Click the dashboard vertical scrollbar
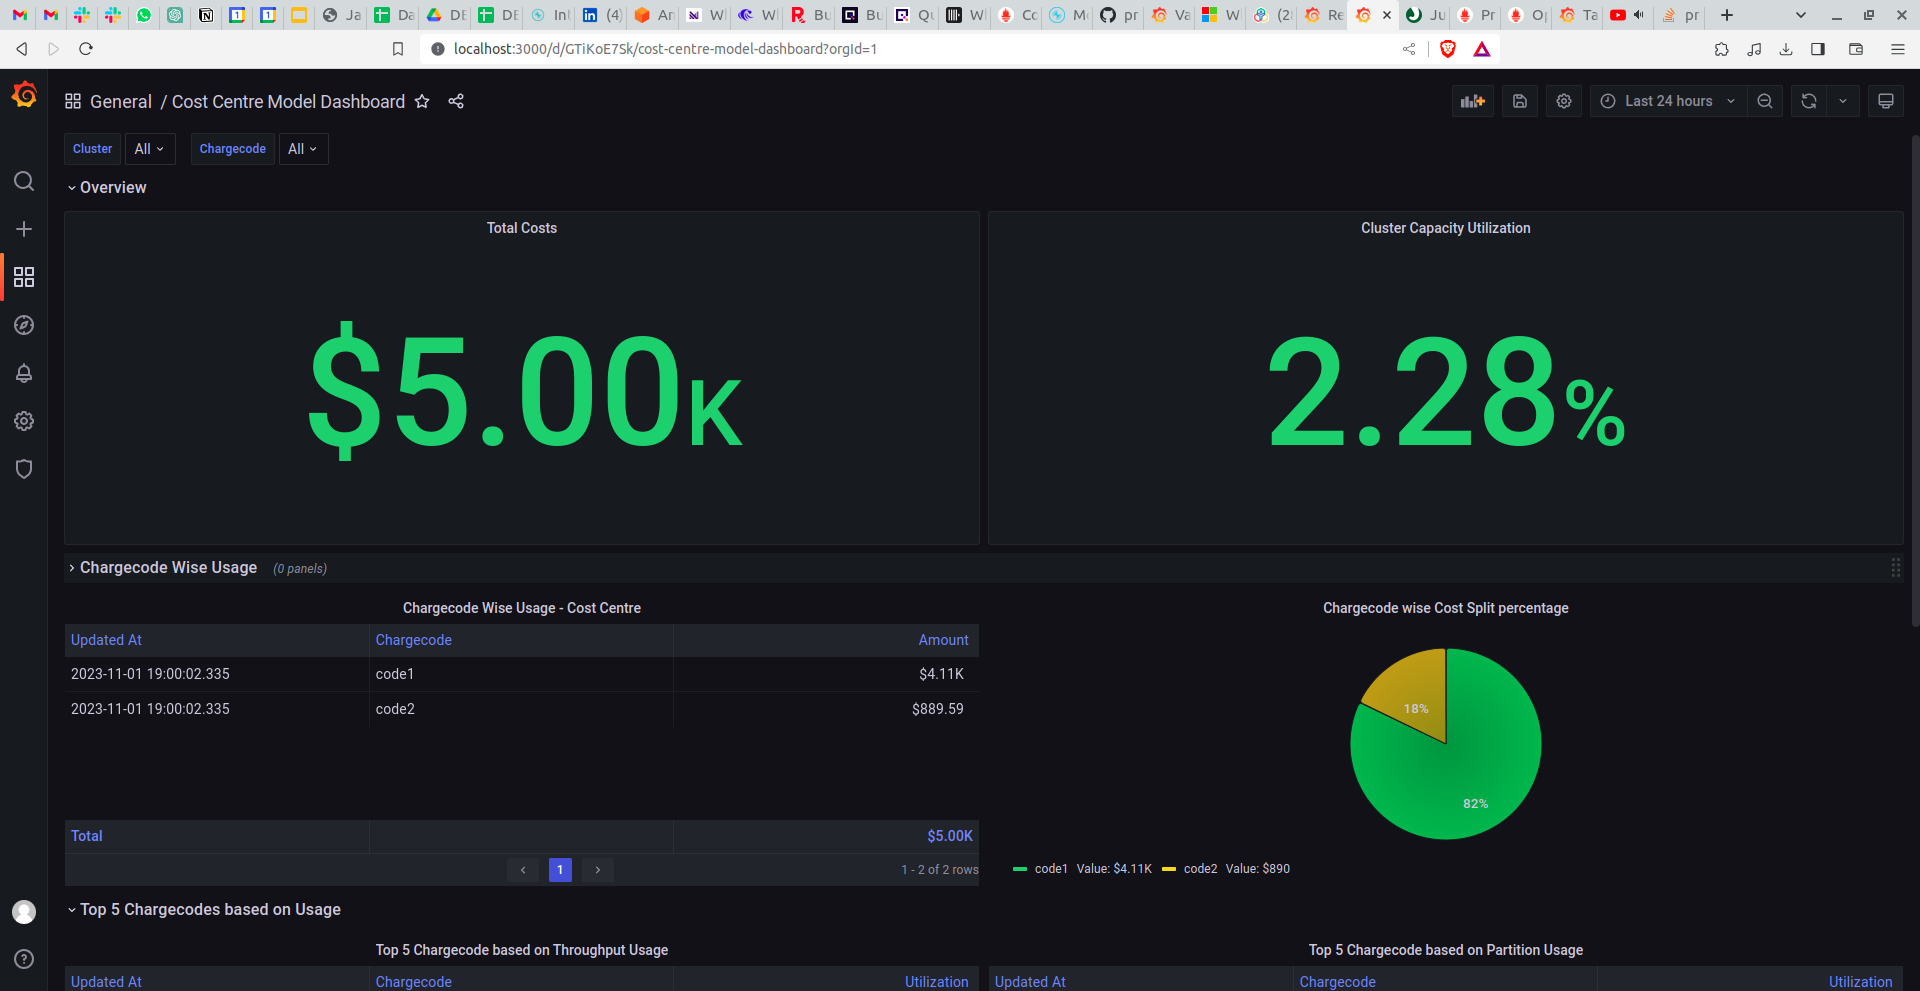1920x991 pixels. [1915, 380]
